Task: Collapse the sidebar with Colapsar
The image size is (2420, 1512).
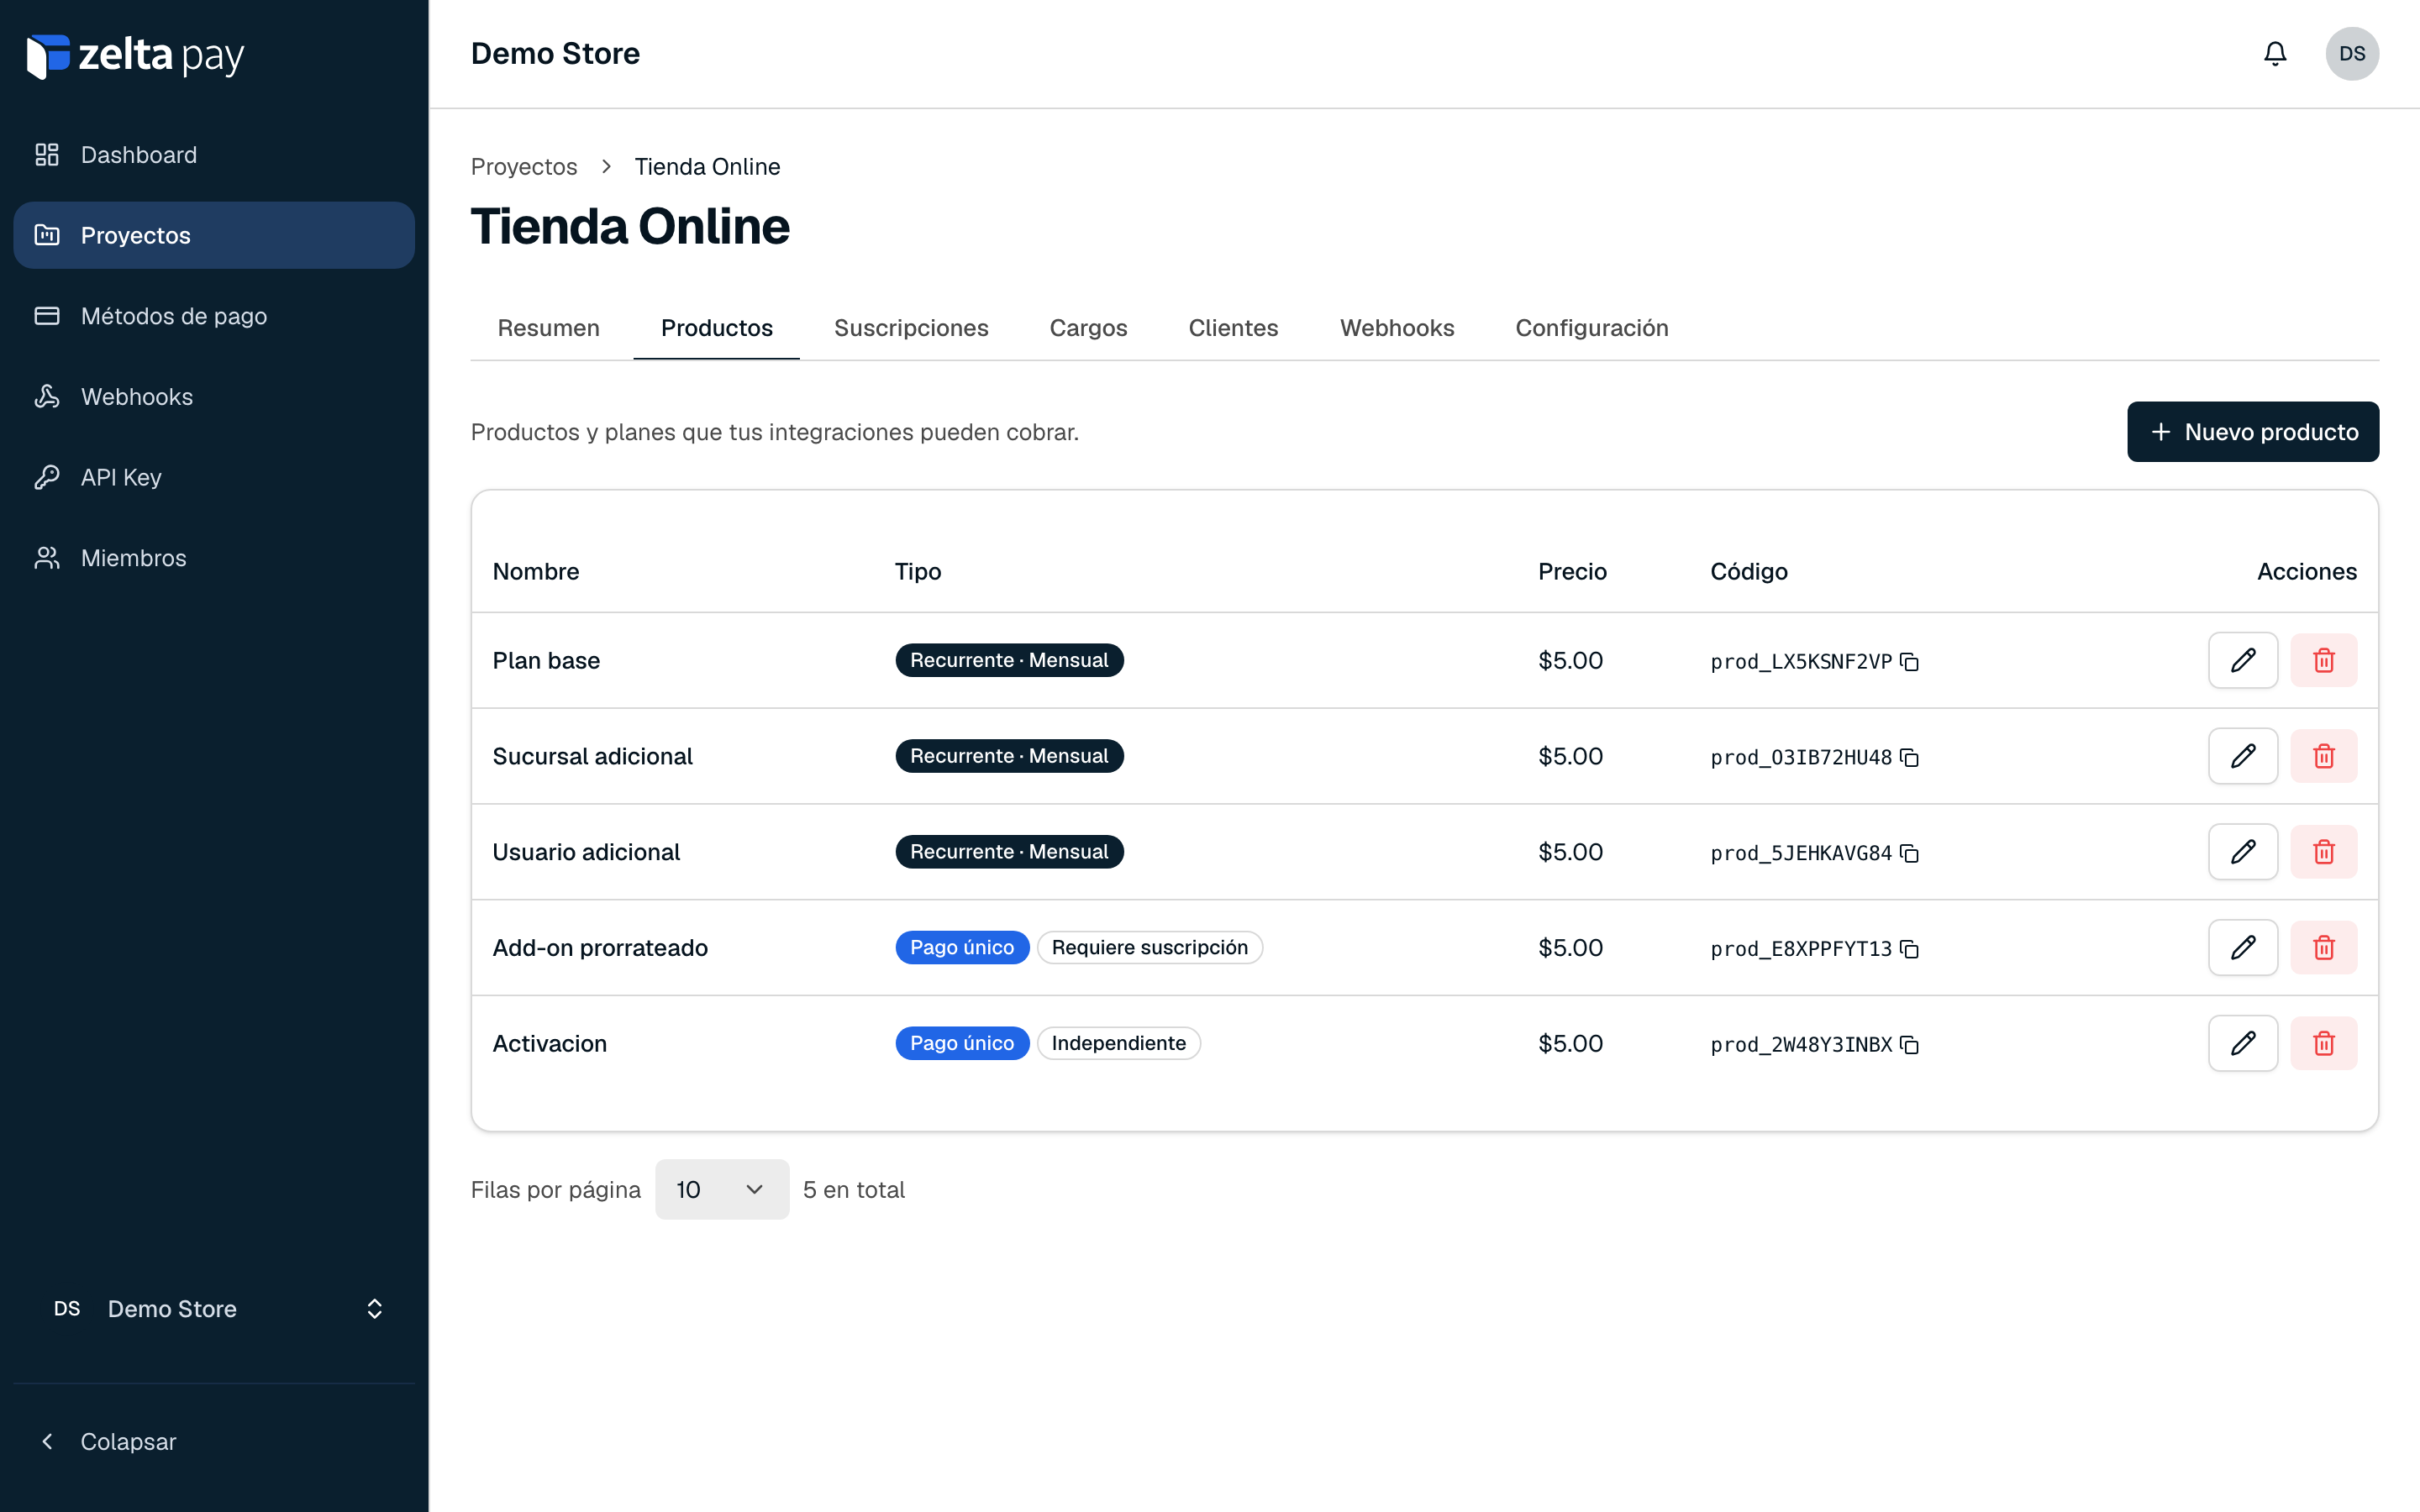Action: coord(214,1442)
